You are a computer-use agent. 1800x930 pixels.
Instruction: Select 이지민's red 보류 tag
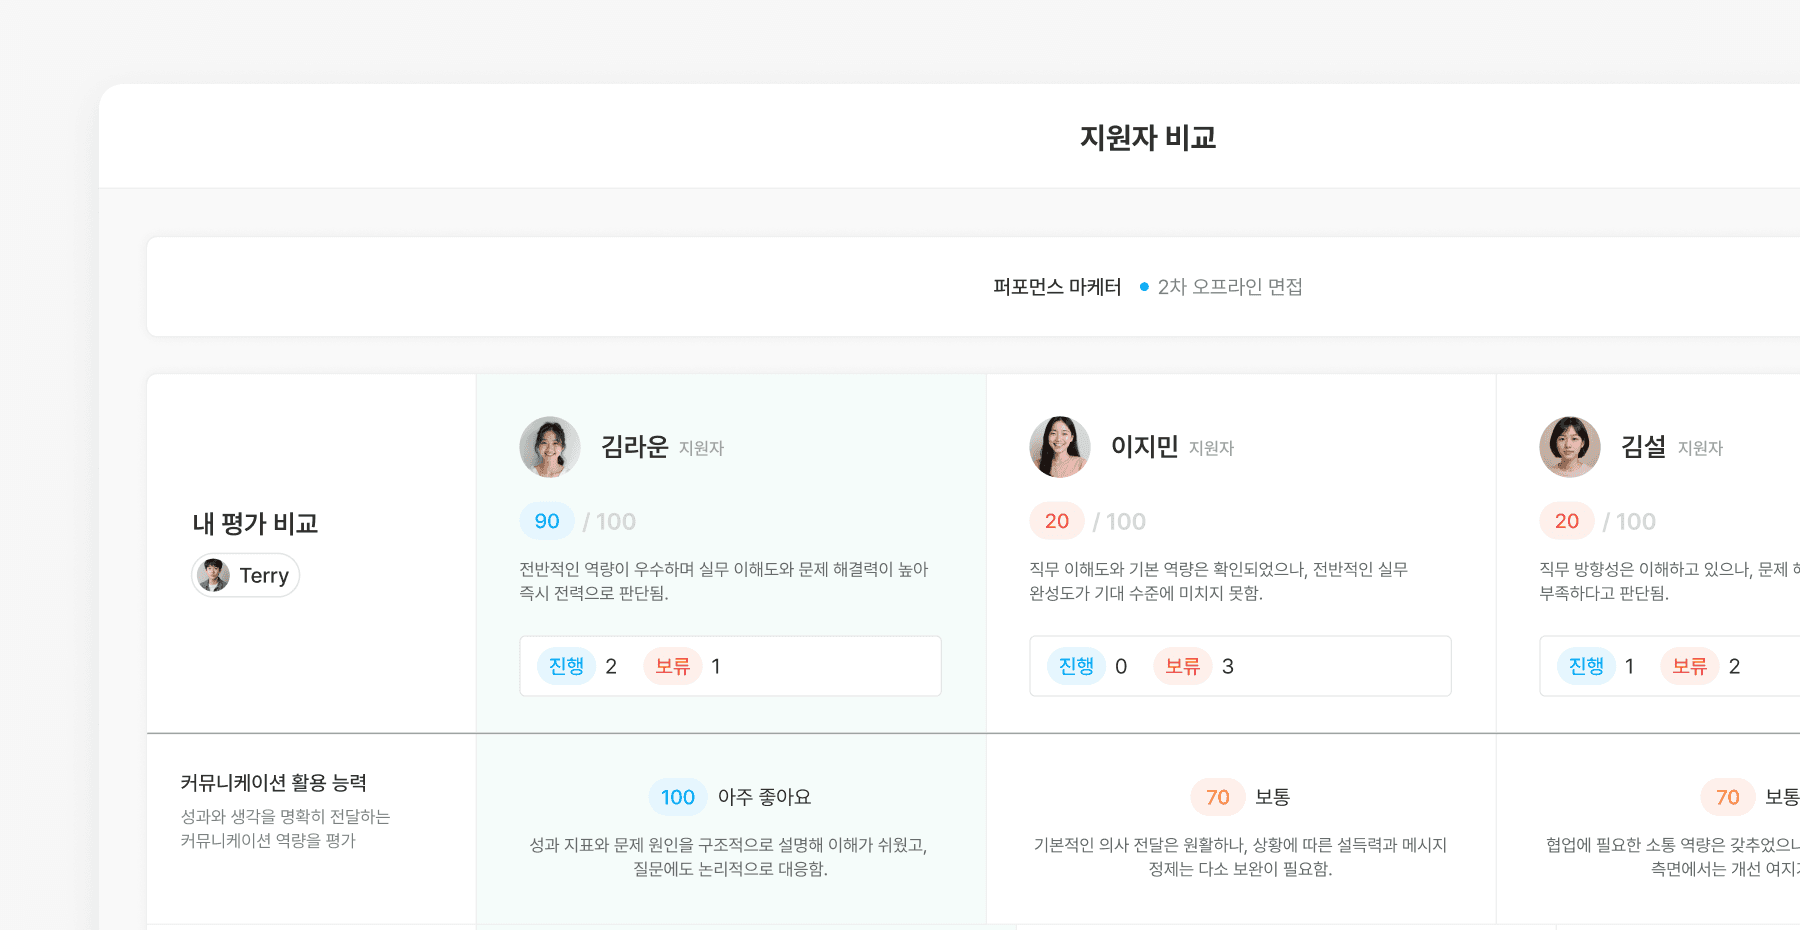point(1182,666)
